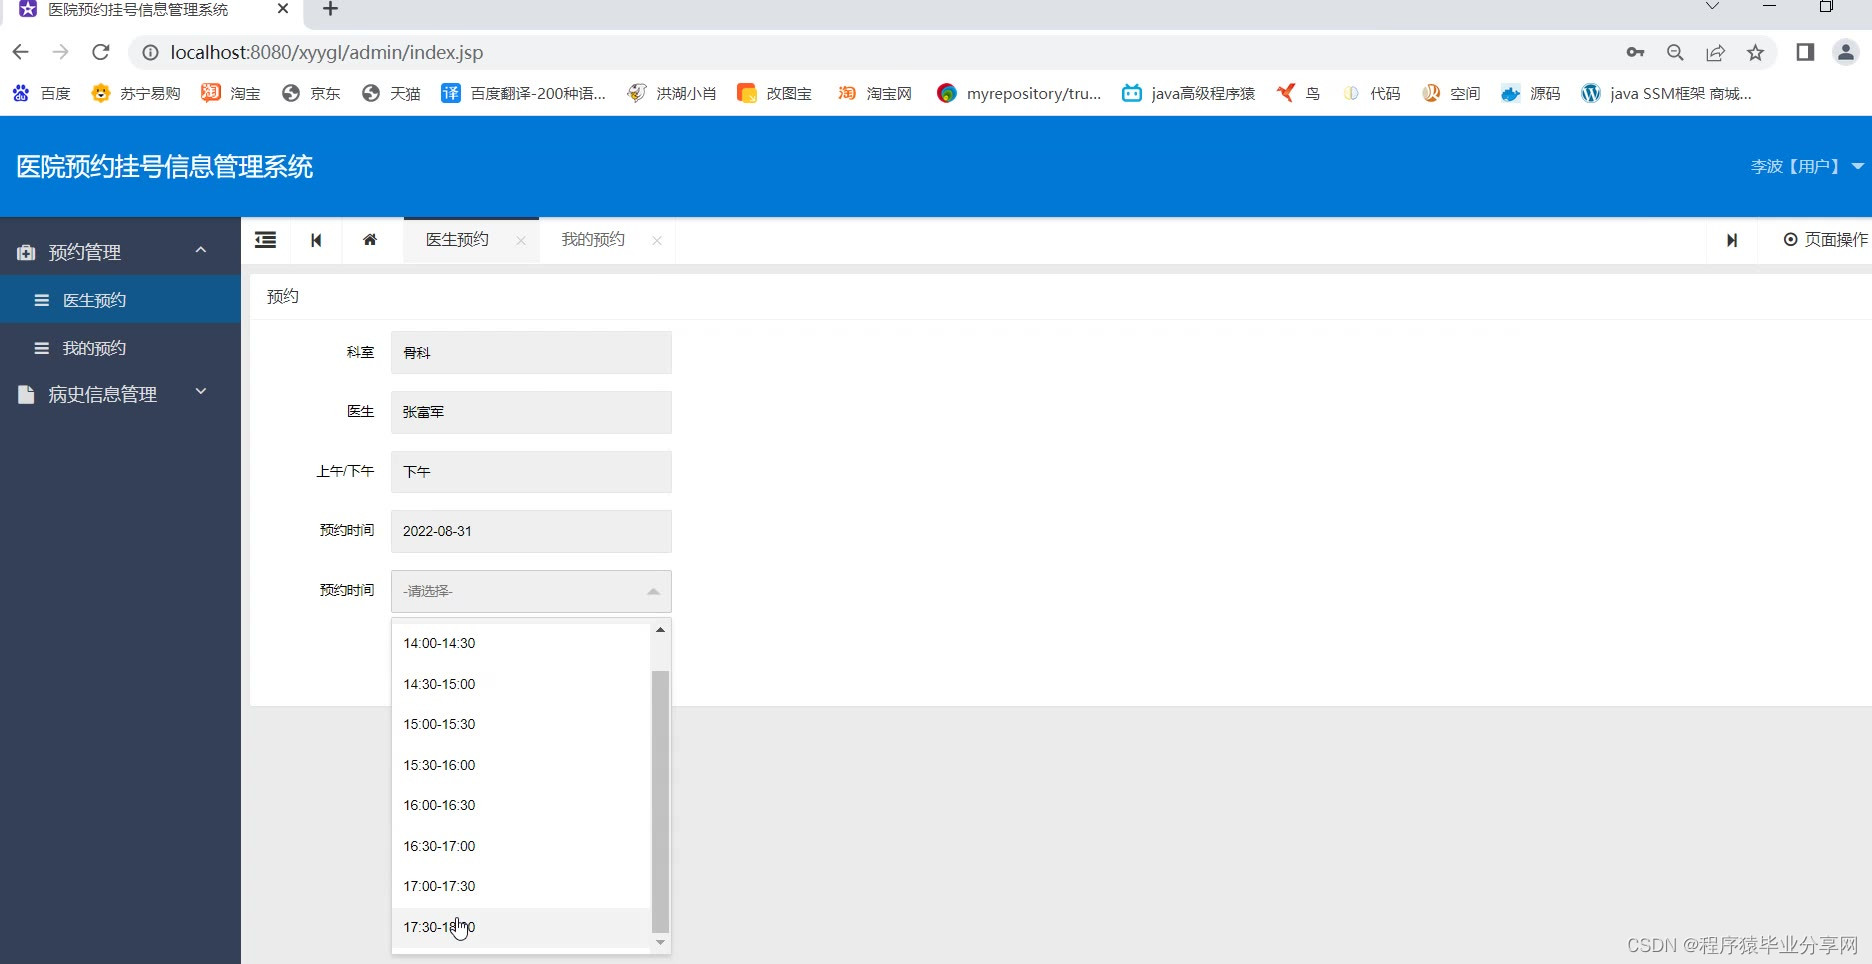This screenshot has height=964, width=1872.
Task: Close the 医院预约挂号信息管理系统 browser tab
Action: tap(283, 9)
